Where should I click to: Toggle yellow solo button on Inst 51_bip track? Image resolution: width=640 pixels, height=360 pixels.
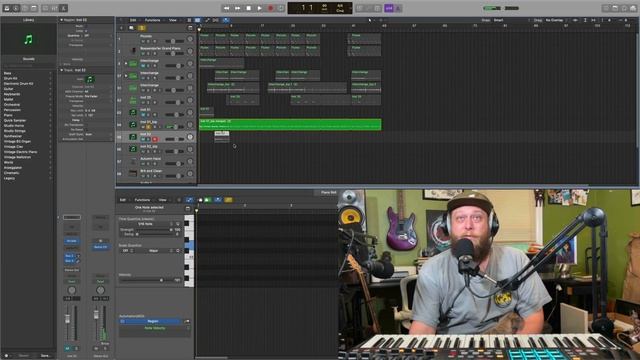(x=149, y=127)
